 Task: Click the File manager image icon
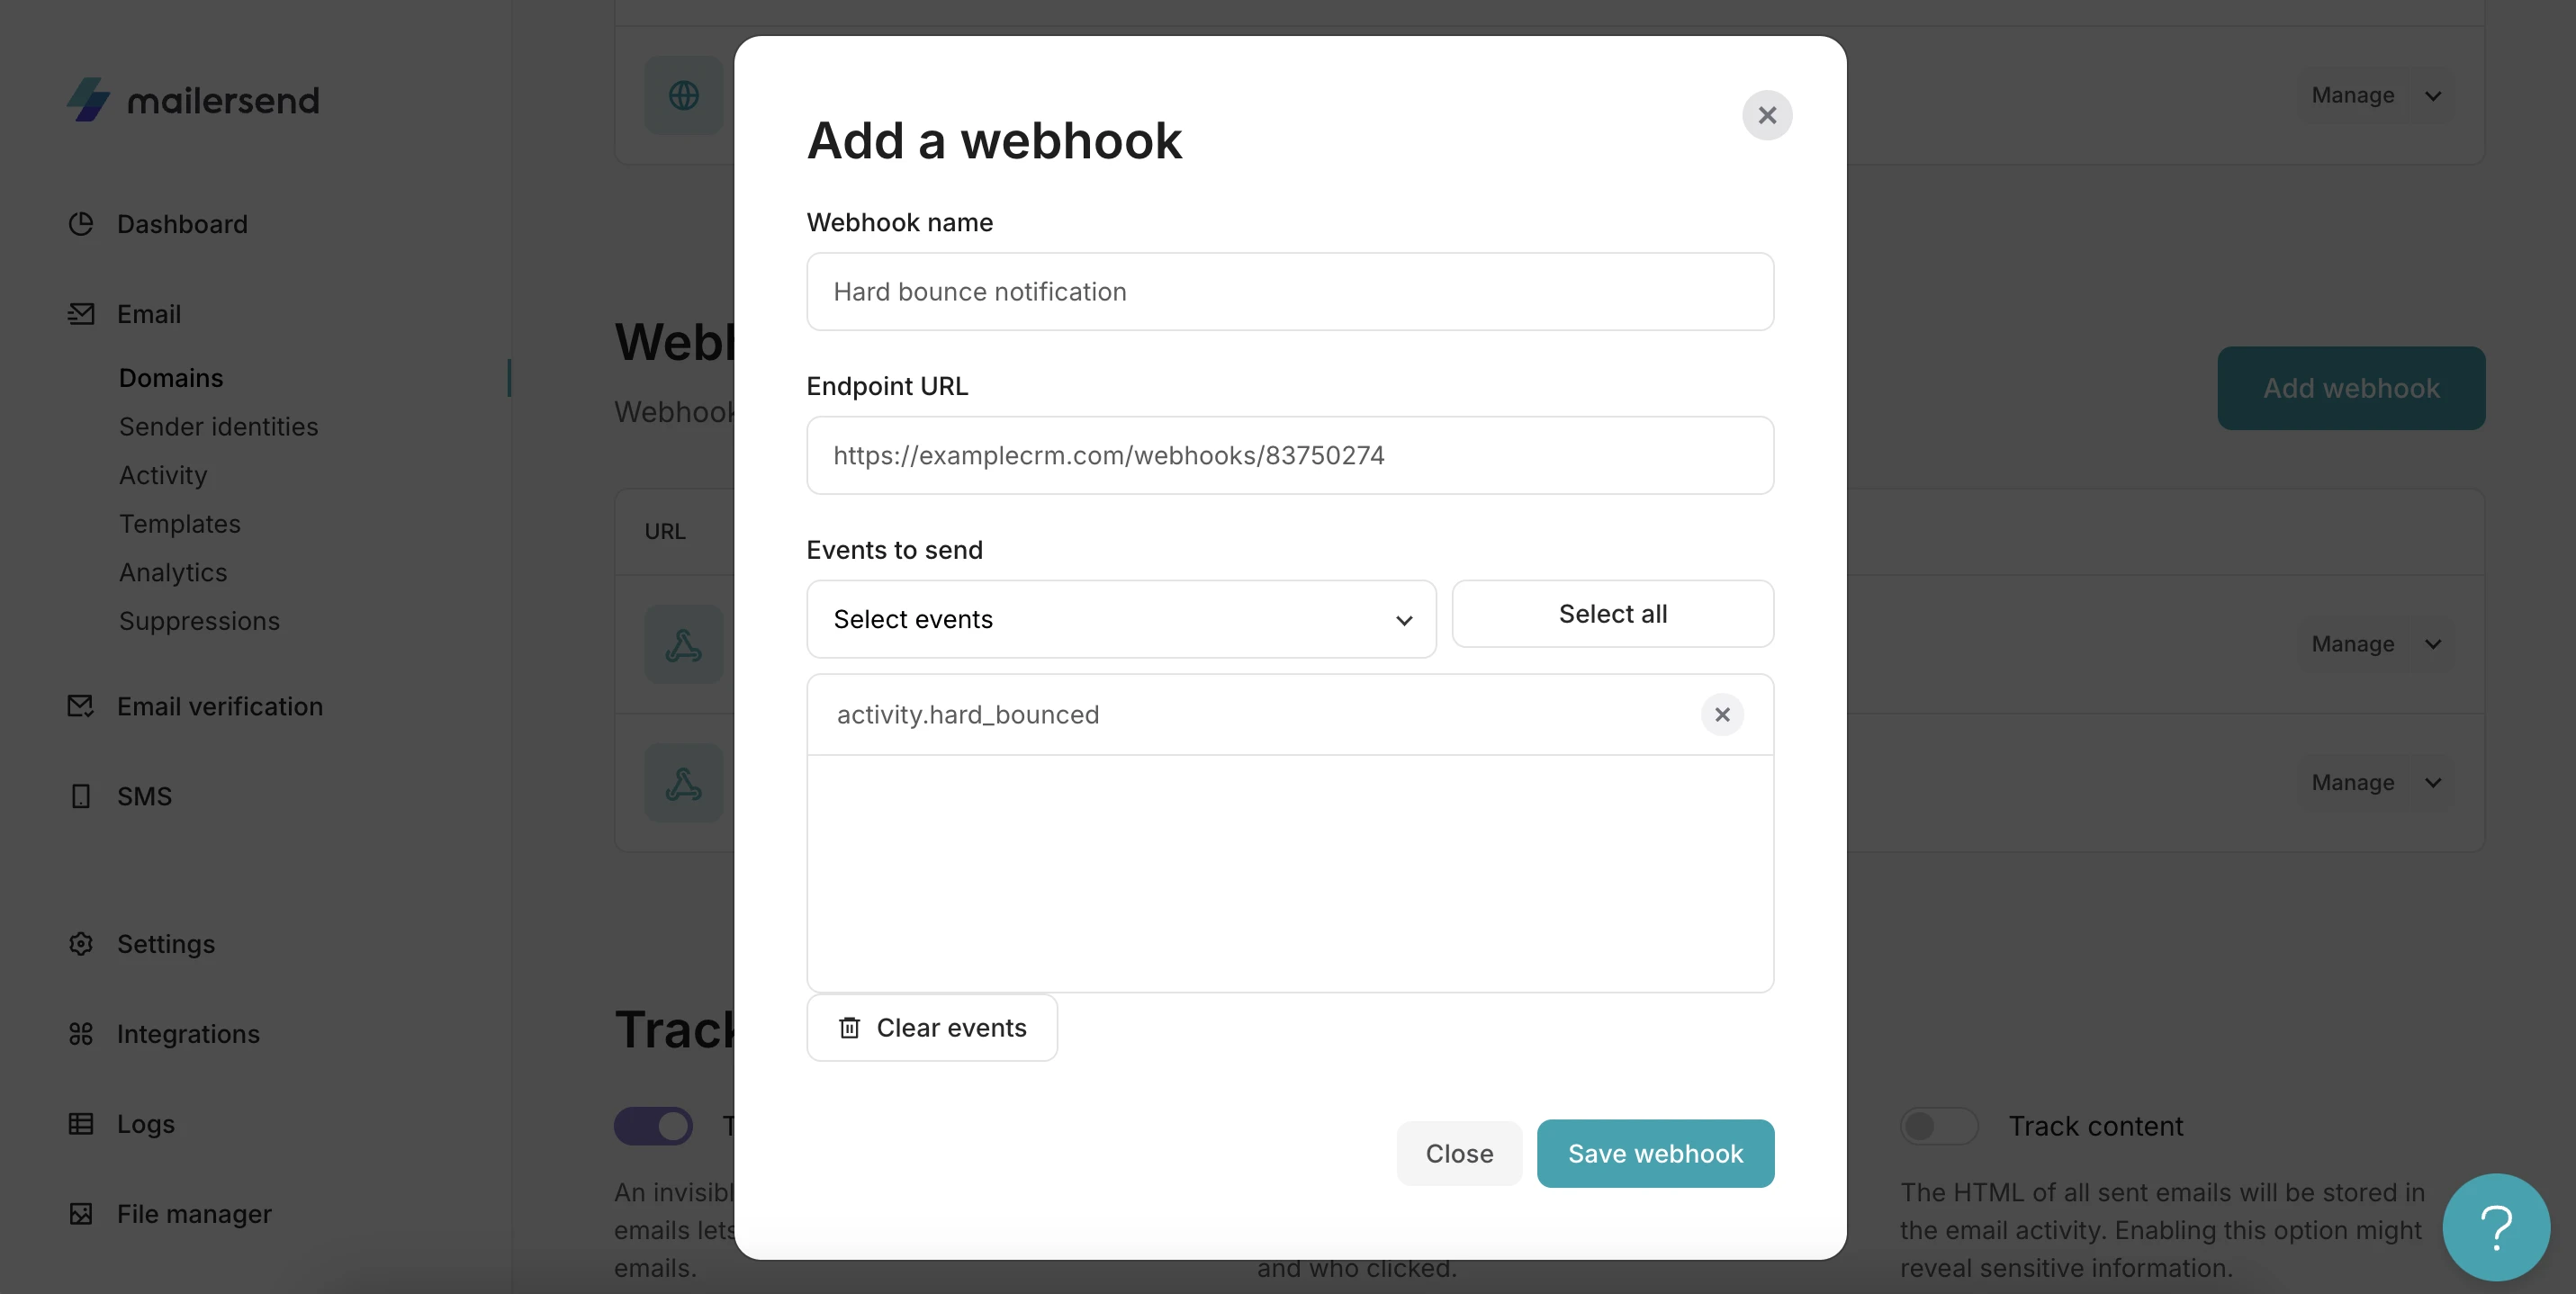[81, 1213]
